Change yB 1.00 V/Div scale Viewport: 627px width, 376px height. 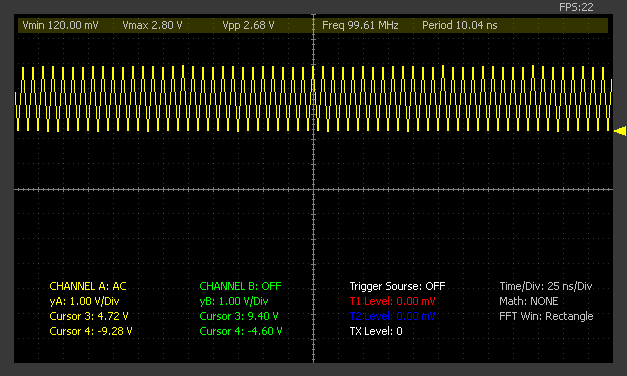tap(234, 301)
